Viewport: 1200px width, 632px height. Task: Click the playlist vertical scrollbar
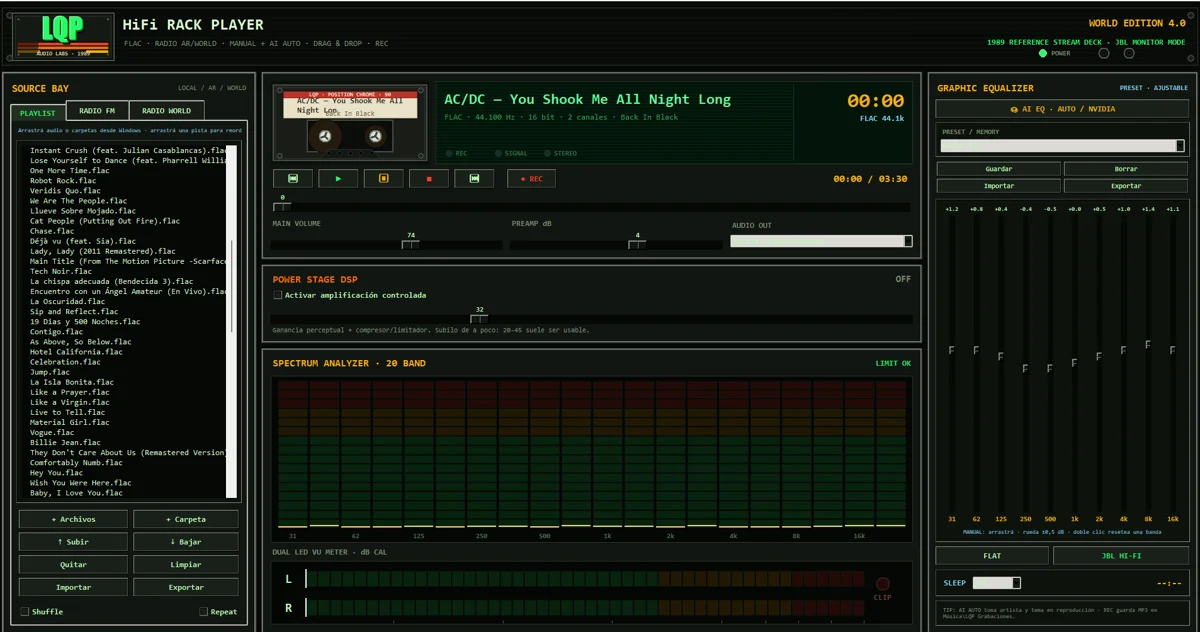(x=232, y=321)
